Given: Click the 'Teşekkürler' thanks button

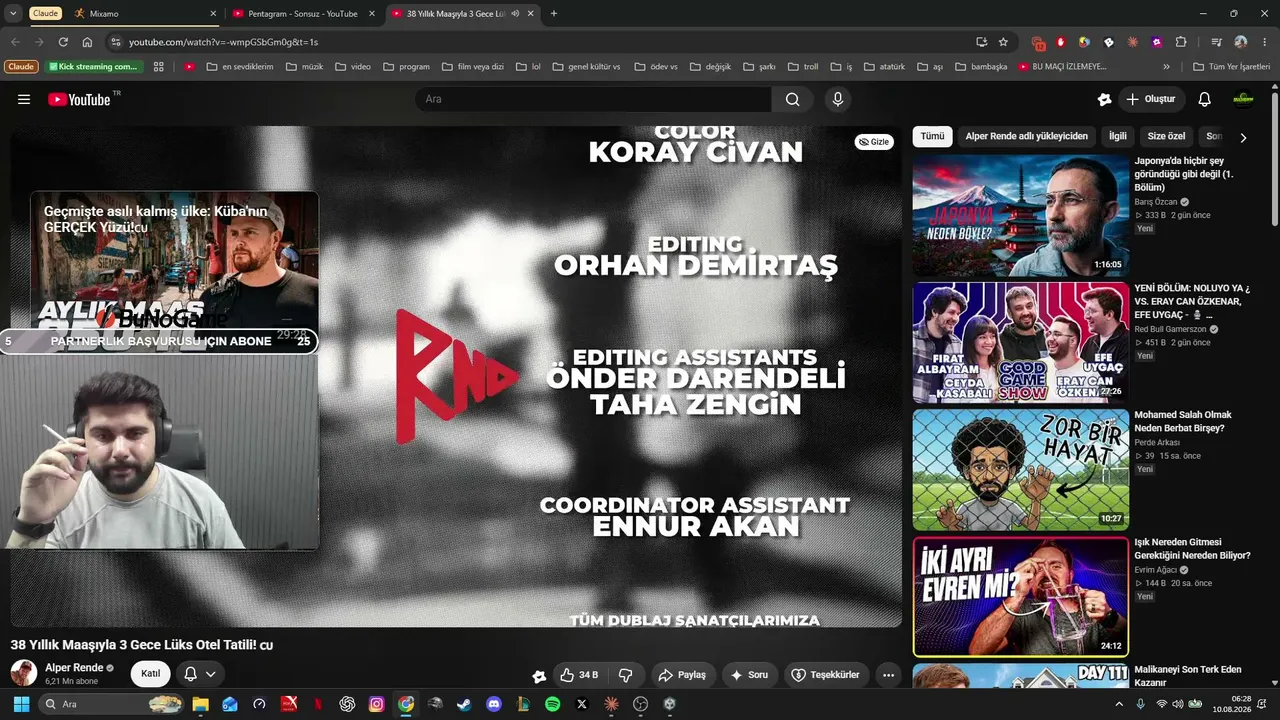Looking at the screenshot, I should point(826,675).
